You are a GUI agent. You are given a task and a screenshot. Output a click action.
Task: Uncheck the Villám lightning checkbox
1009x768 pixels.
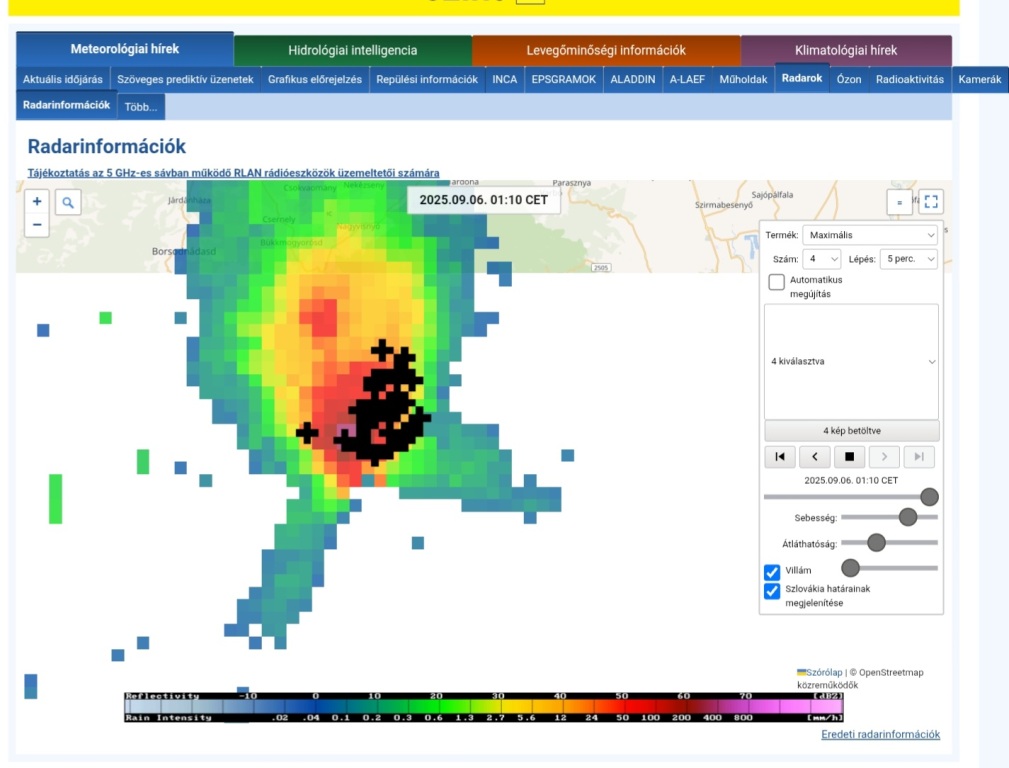772,572
